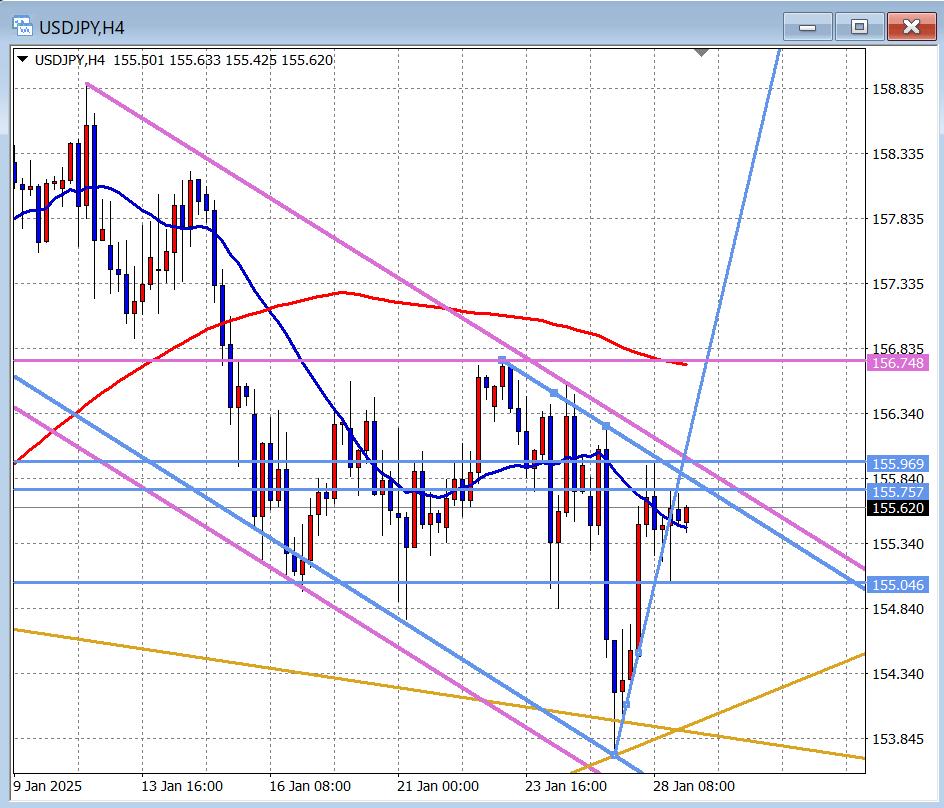Click the blue 155.757 price tag

point(897,492)
